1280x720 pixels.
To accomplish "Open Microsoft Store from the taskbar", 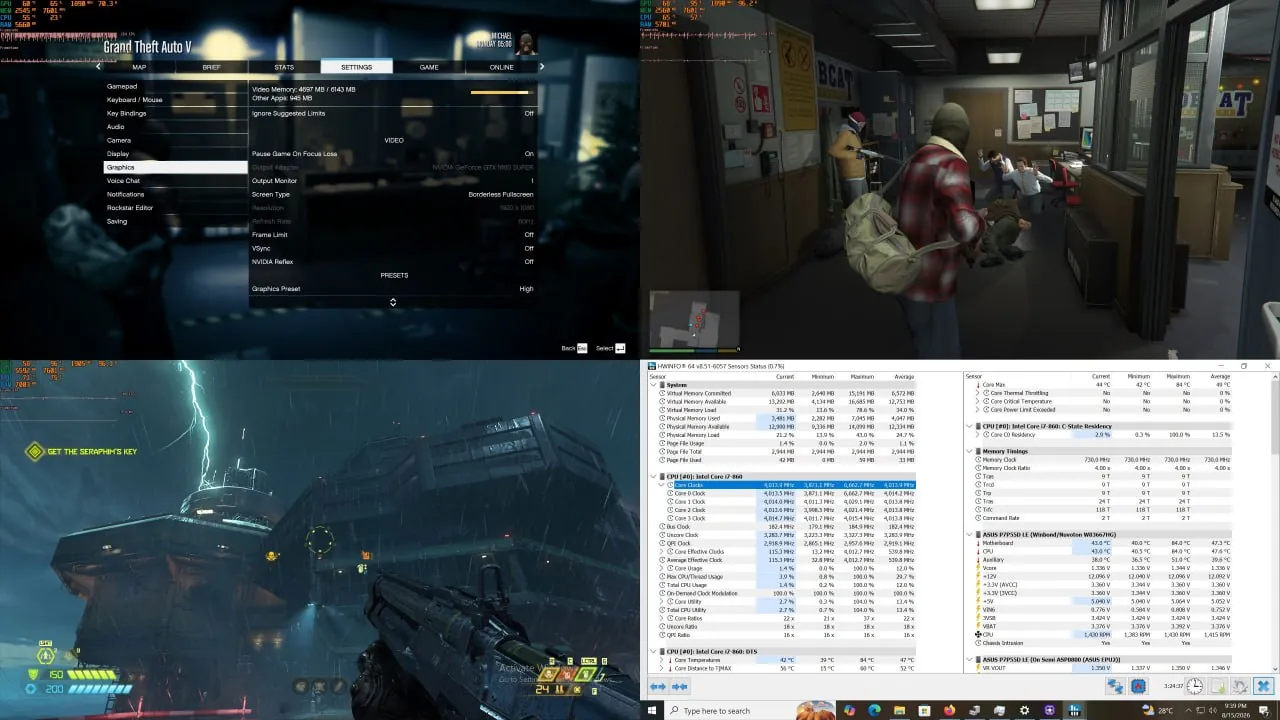I will click(923, 710).
